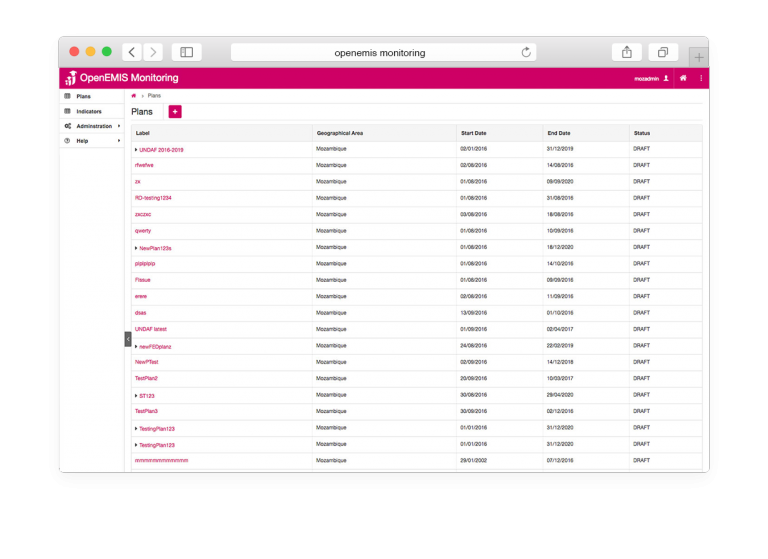The image size is (768, 559).
Task: Click the home icon in the header
Action: pyautogui.click(x=683, y=78)
